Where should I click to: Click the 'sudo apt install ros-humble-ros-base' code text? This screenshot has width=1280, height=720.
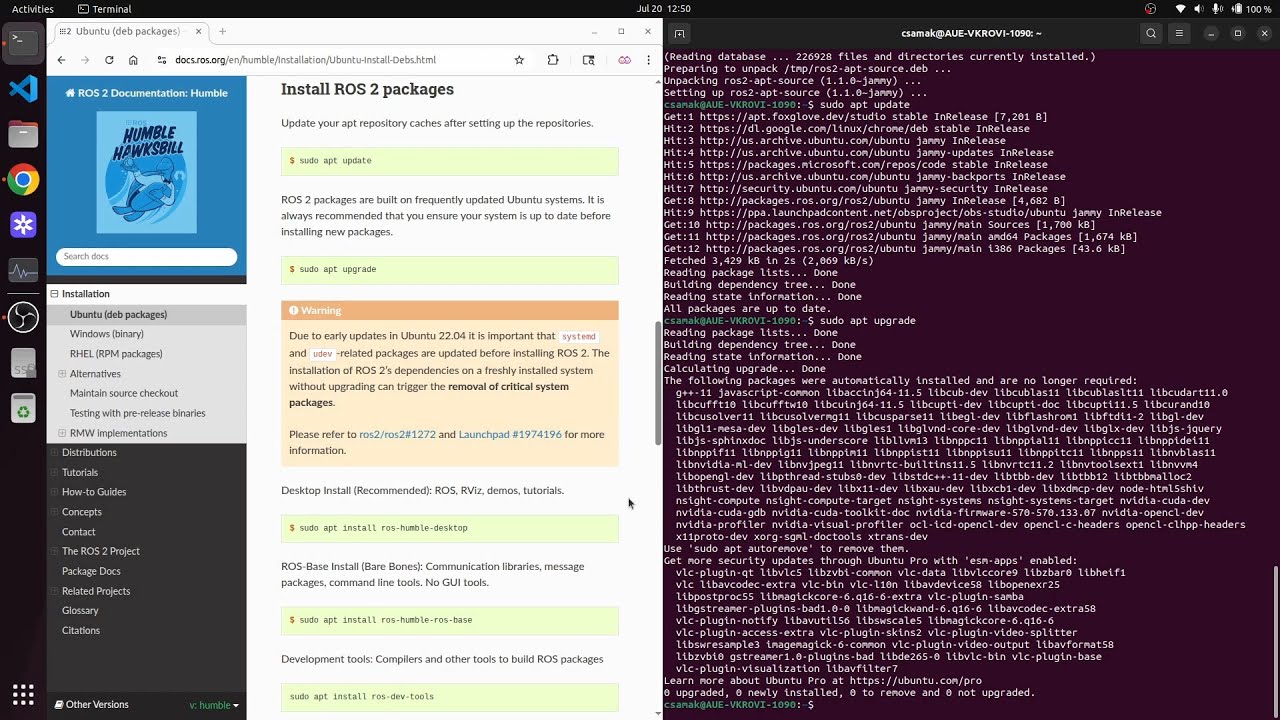point(385,620)
